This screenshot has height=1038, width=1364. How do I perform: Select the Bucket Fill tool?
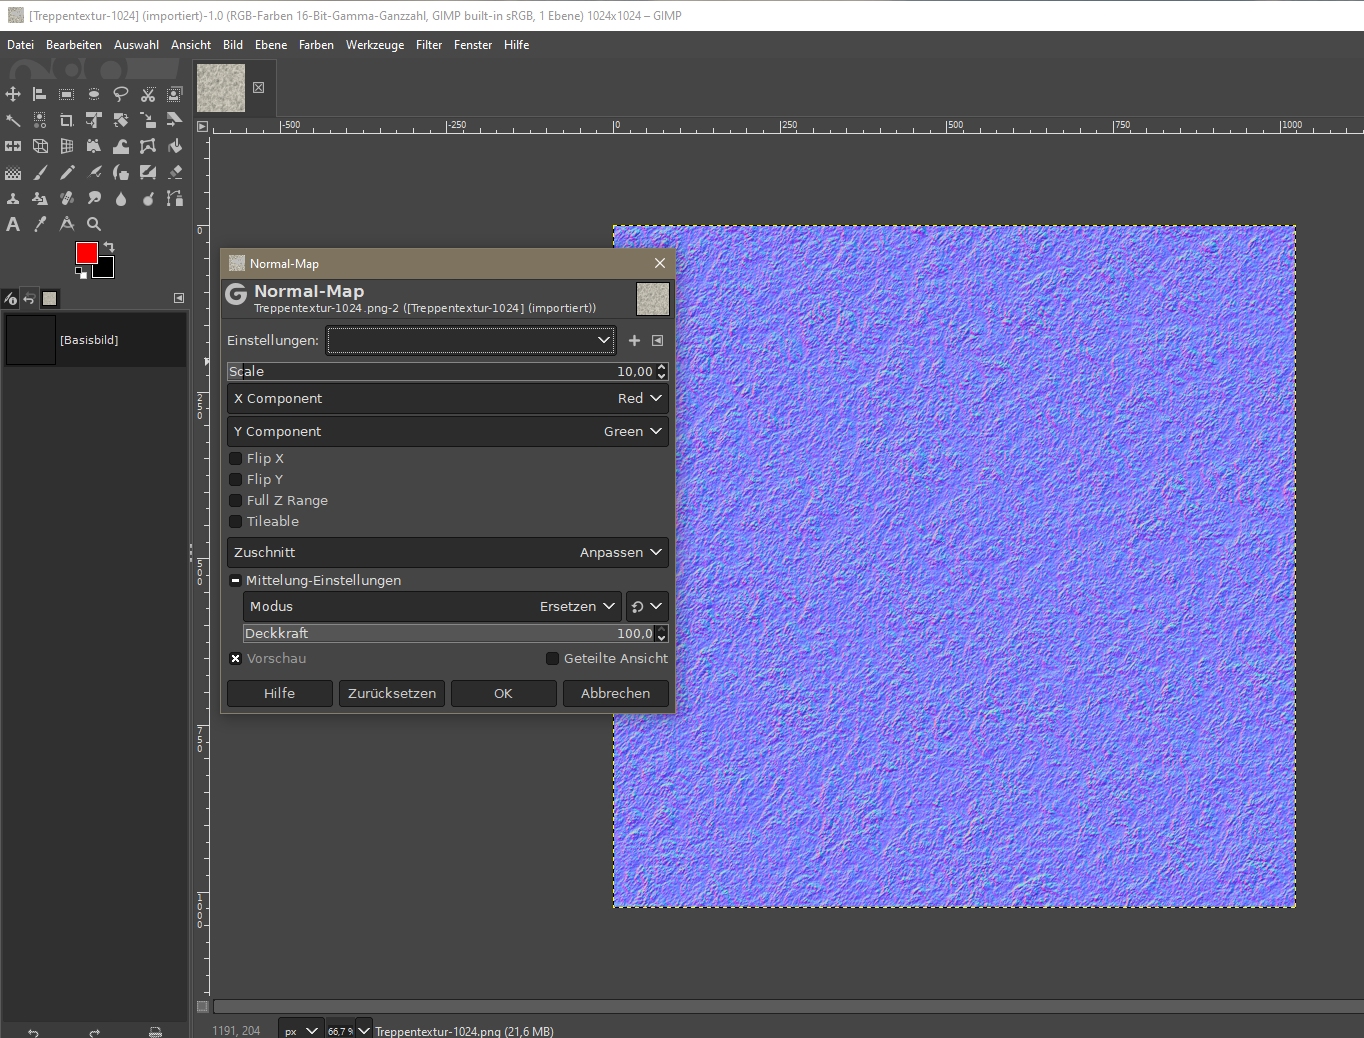pyautogui.click(x=175, y=146)
